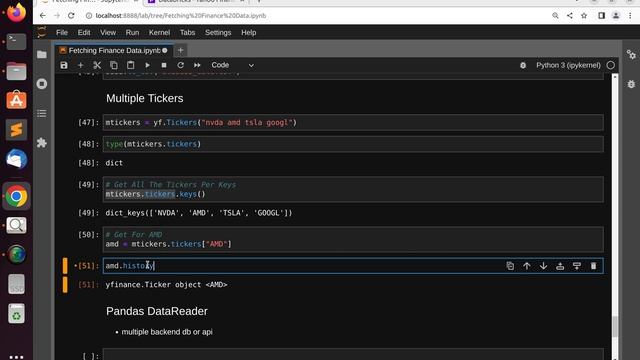Click the Multiple Tickers heading
The image size is (640, 360).
144,98
